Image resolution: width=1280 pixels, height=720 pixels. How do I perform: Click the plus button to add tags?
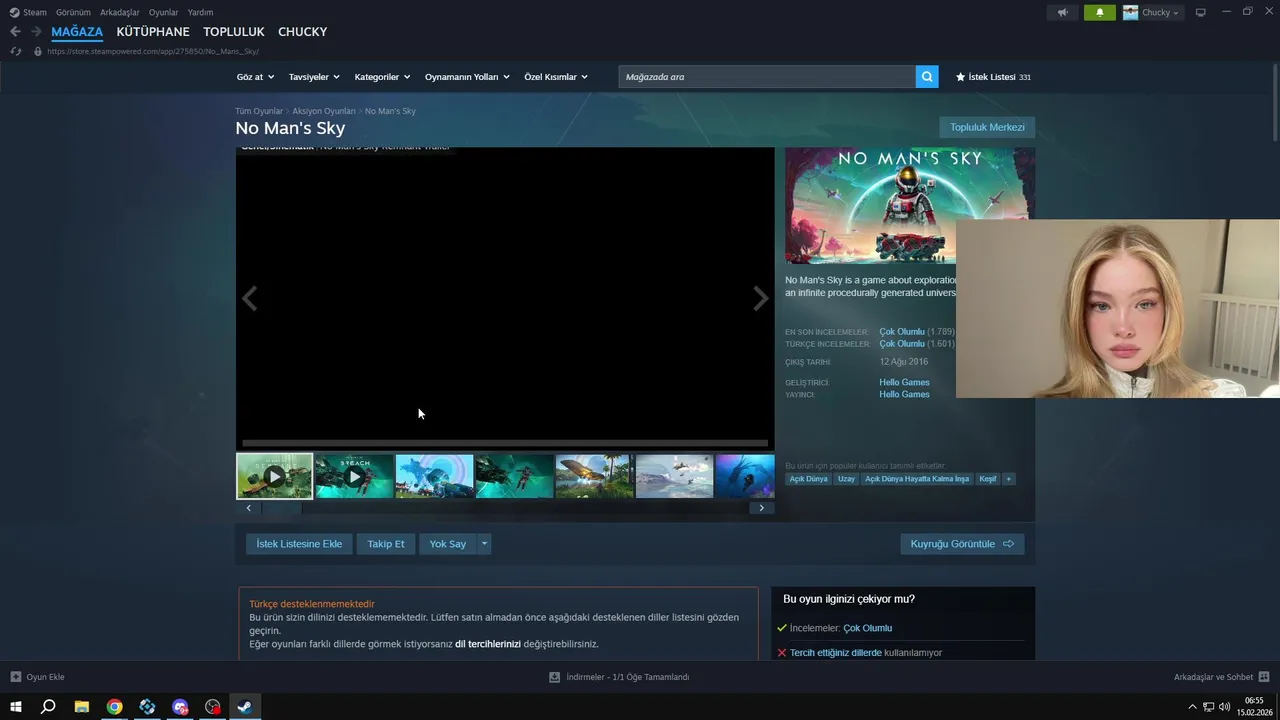[1009, 479]
